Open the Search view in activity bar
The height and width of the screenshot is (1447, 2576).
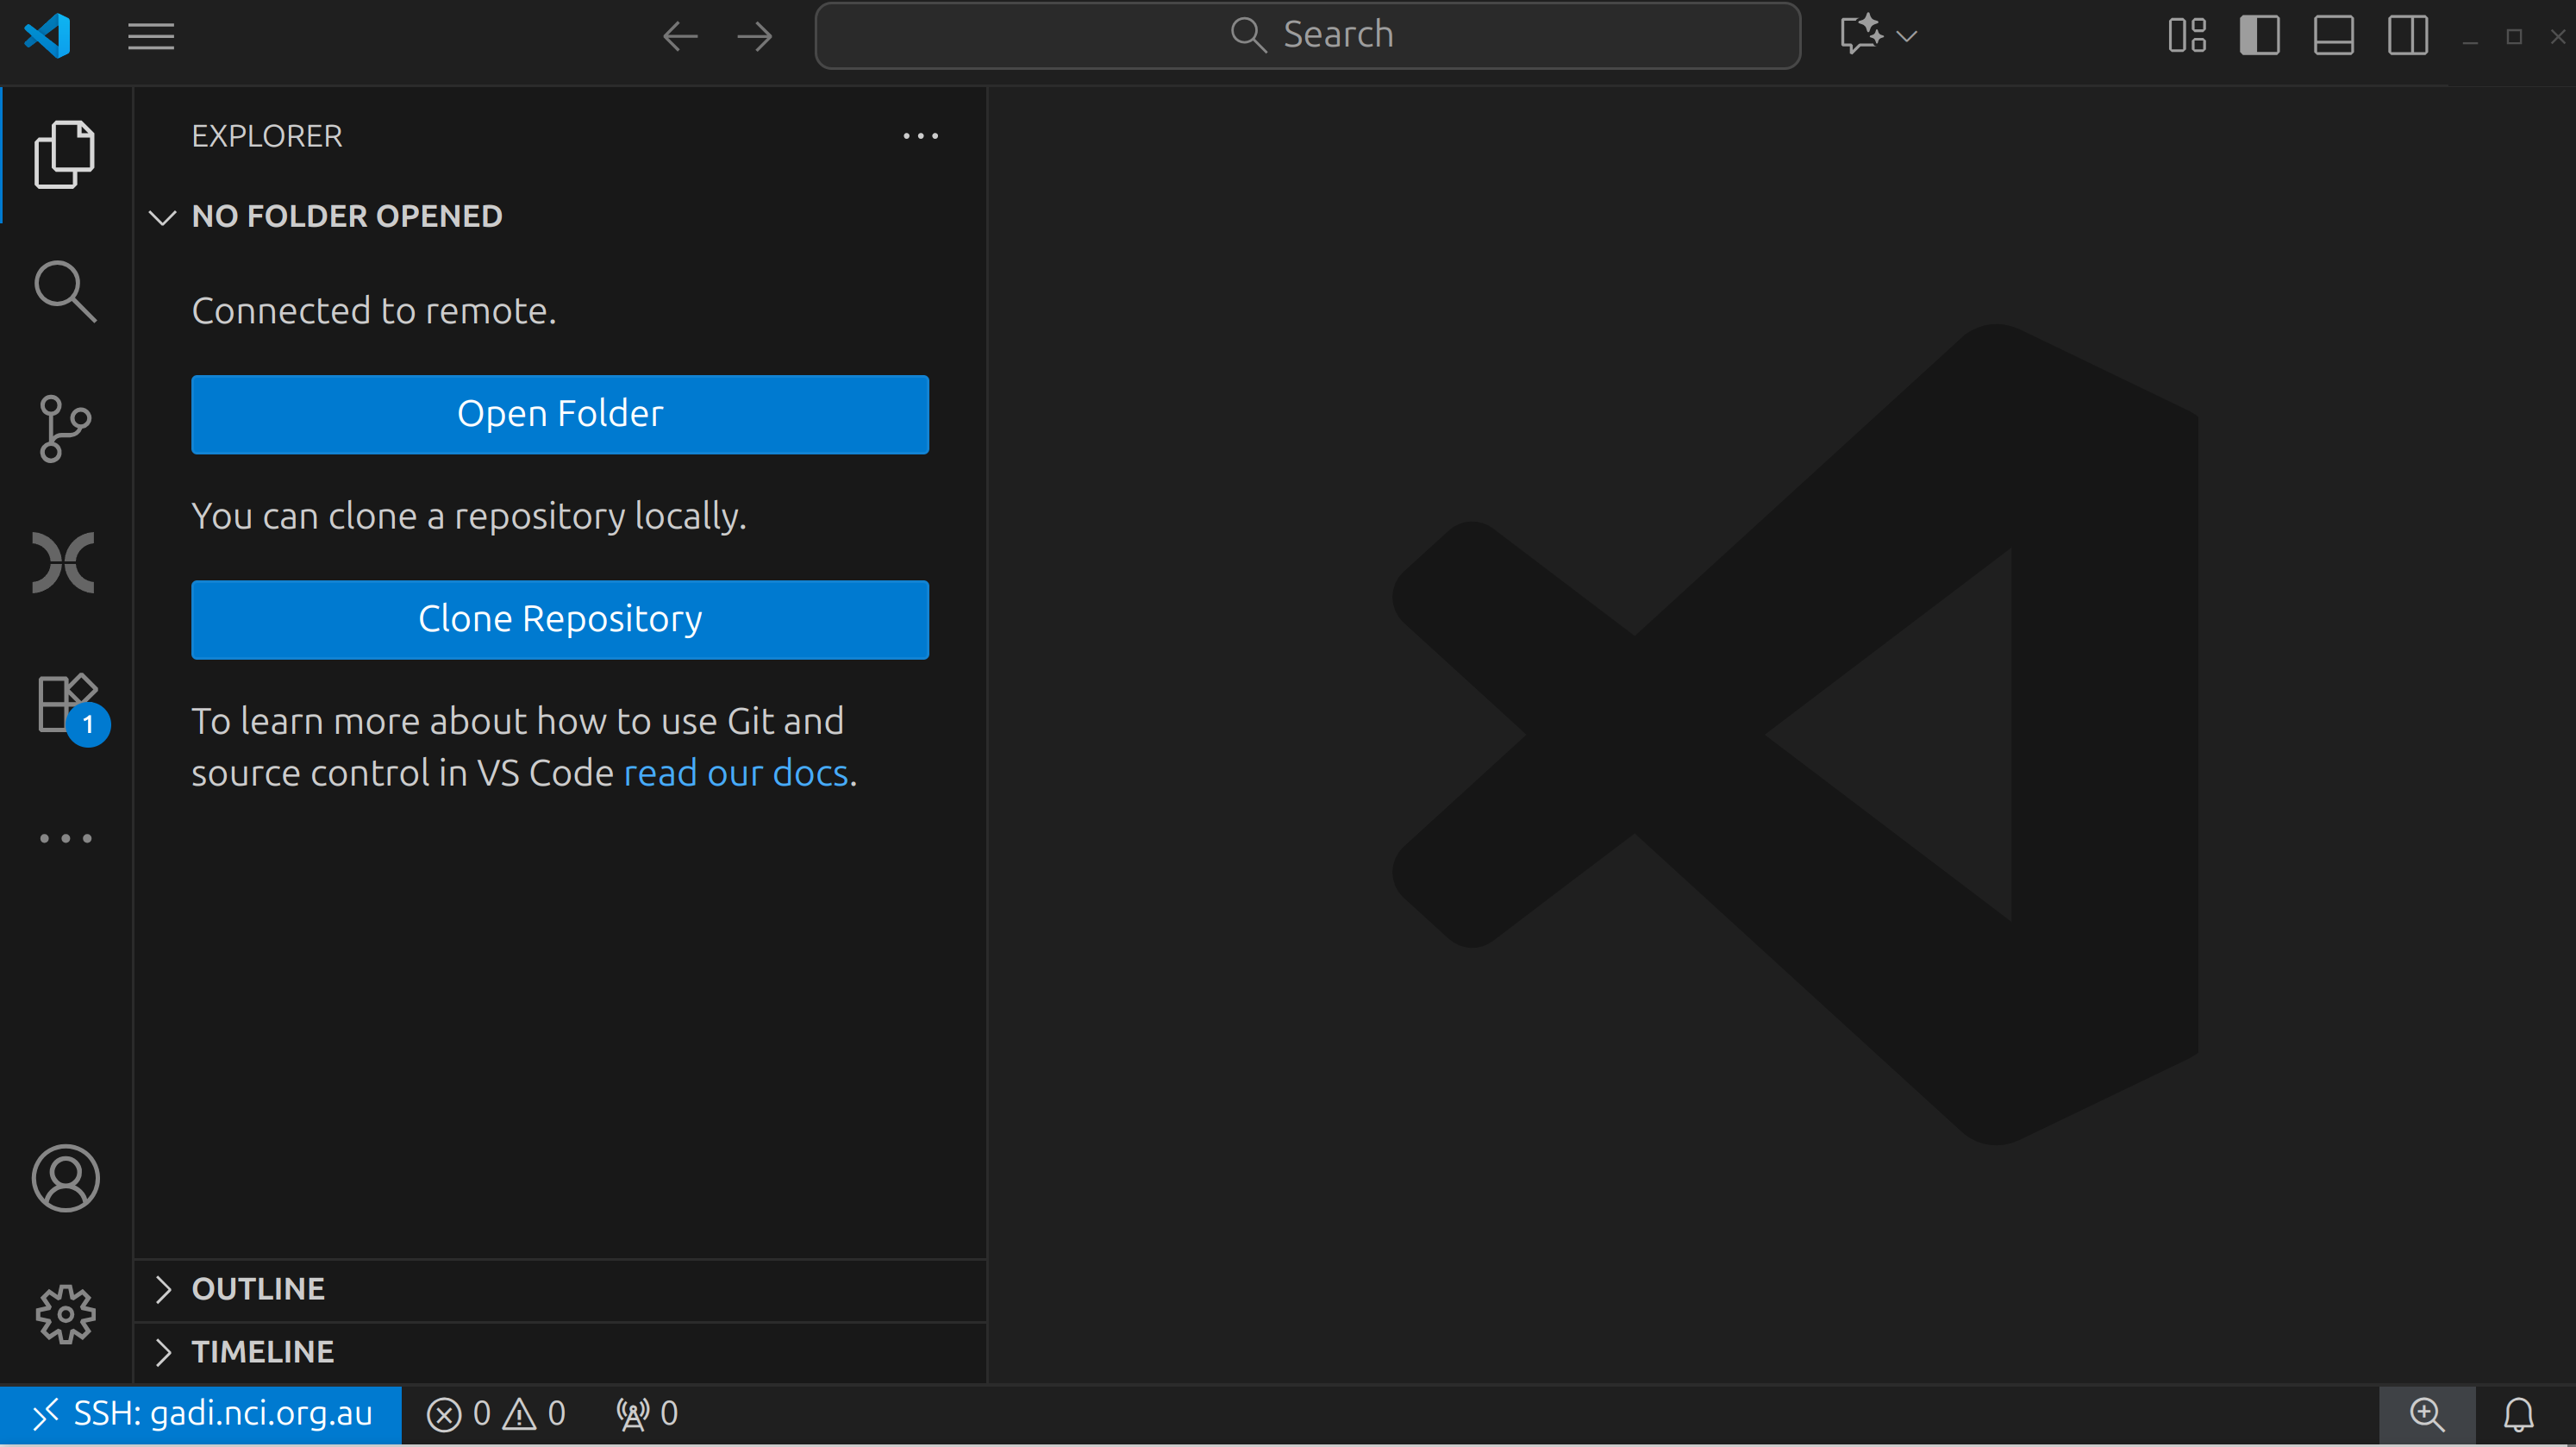(65, 291)
